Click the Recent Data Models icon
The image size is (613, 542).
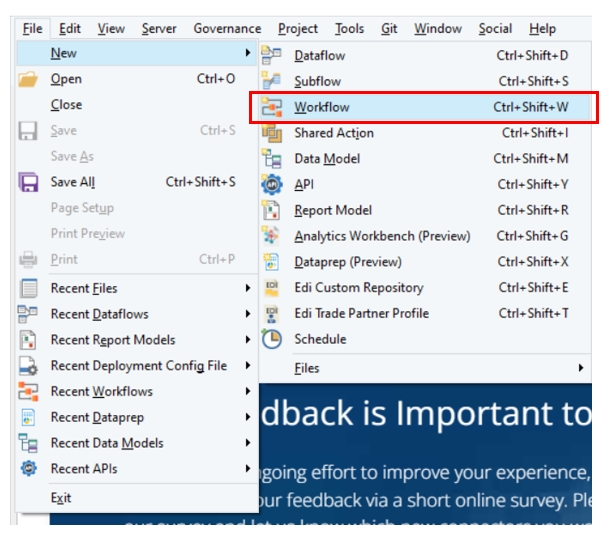[x=28, y=443]
